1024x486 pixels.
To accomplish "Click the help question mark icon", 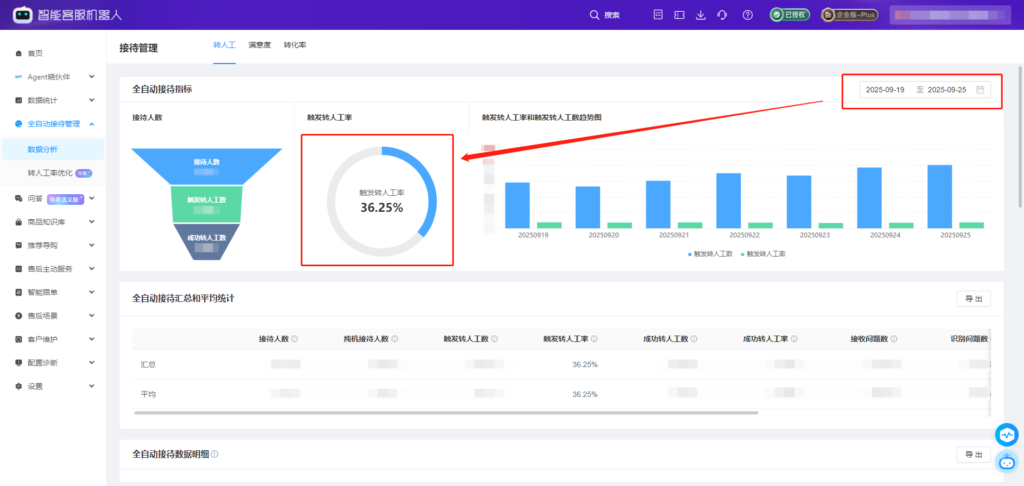I will tap(747, 15).
